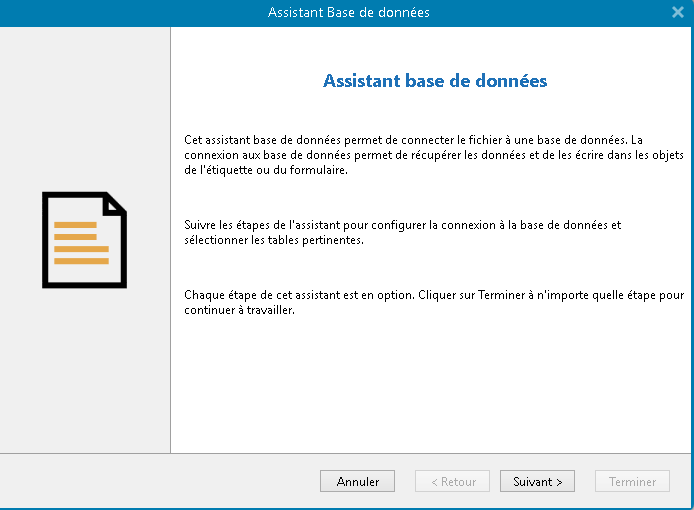Click the document icon in the left panel
The width and height of the screenshot is (694, 510).
click(84, 240)
